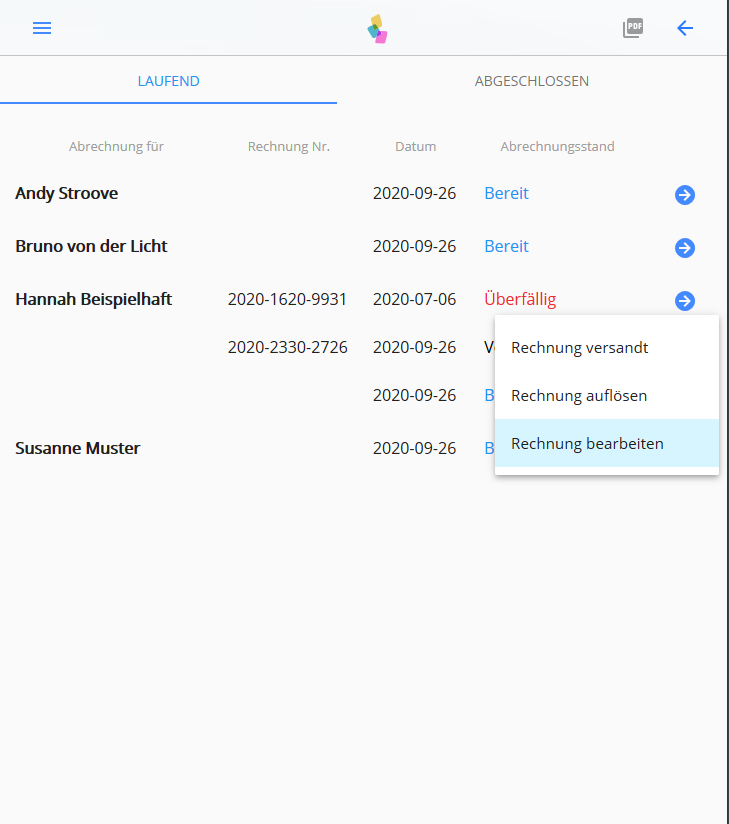Screen dimensions: 729x824
Task: Choose 'Rechnung auflösen' menu entry
Action: (x=579, y=396)
